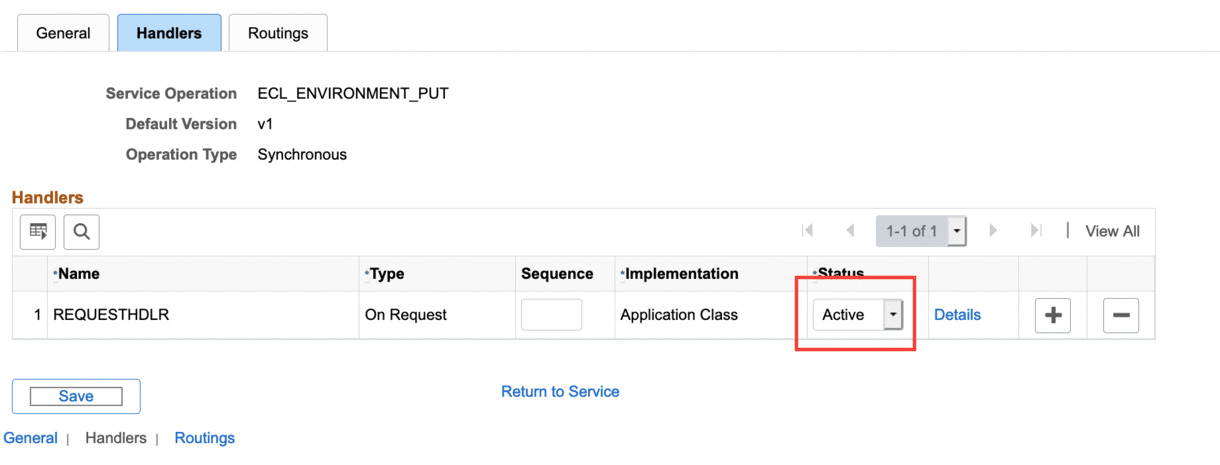This screenshot has width=1220, height=465.
Task: Click the magnifying glass find icon
Action: (81, 232)
